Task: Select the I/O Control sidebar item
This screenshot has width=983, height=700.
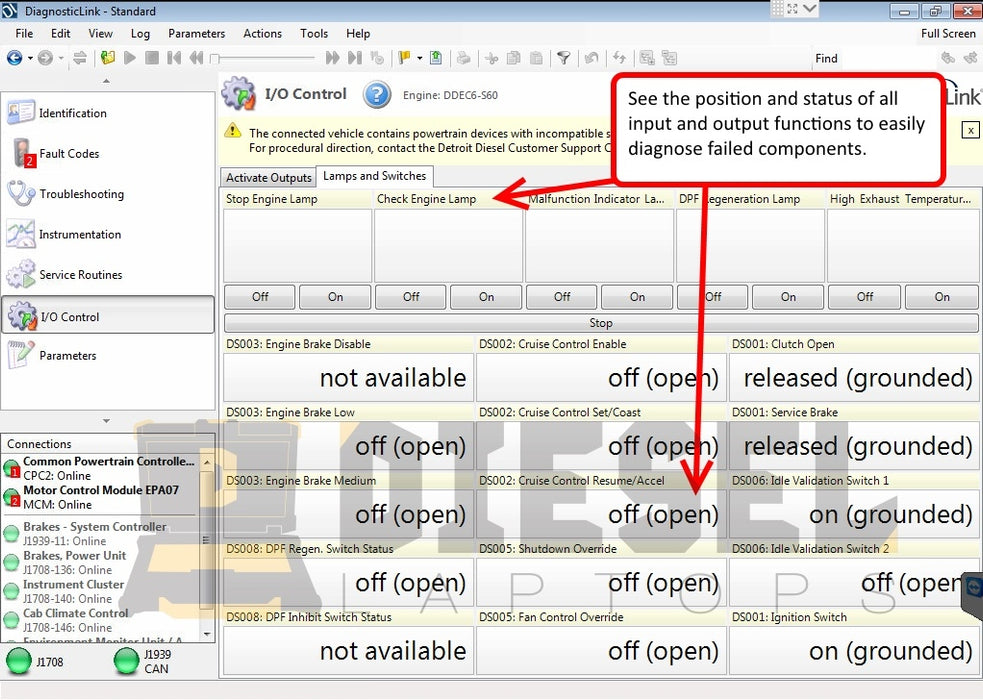Action: click(x=108, y=315)
